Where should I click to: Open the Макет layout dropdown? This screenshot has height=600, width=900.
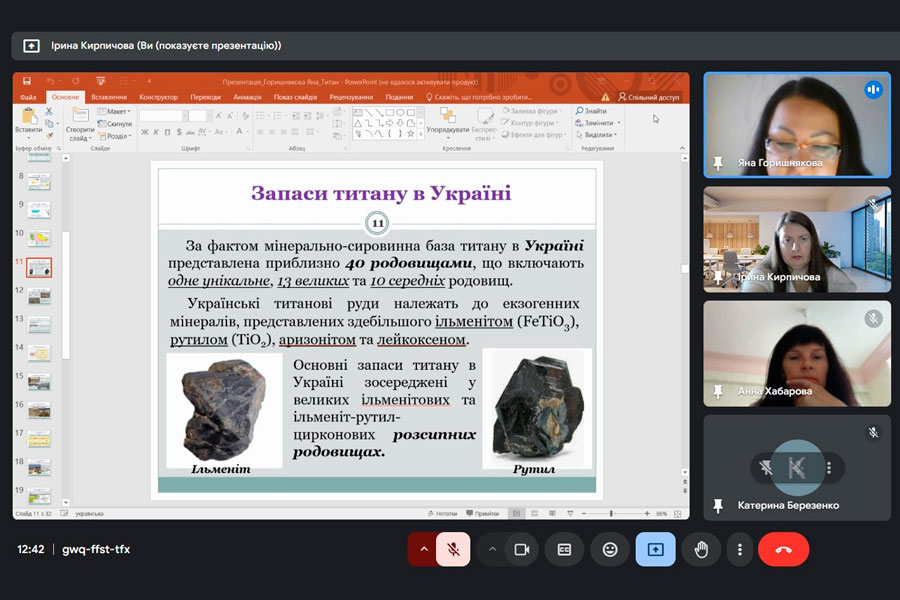tap(116, 111)
